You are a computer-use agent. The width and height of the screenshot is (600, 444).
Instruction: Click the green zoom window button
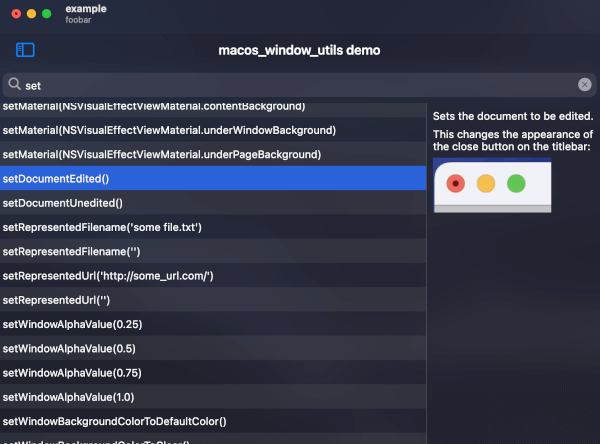47,14
